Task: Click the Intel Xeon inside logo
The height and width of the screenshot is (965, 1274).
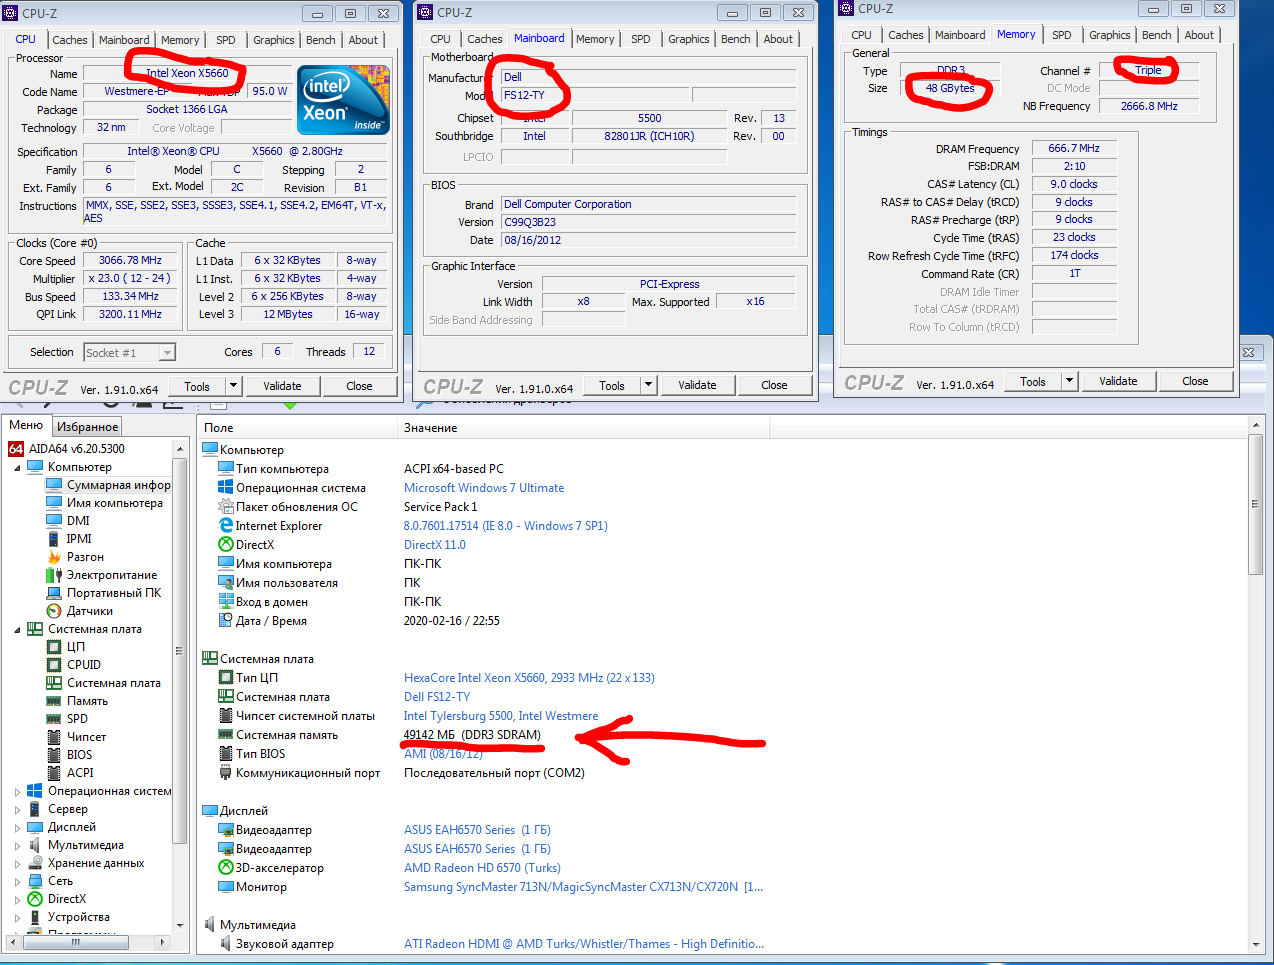Action: coord(344,100)
